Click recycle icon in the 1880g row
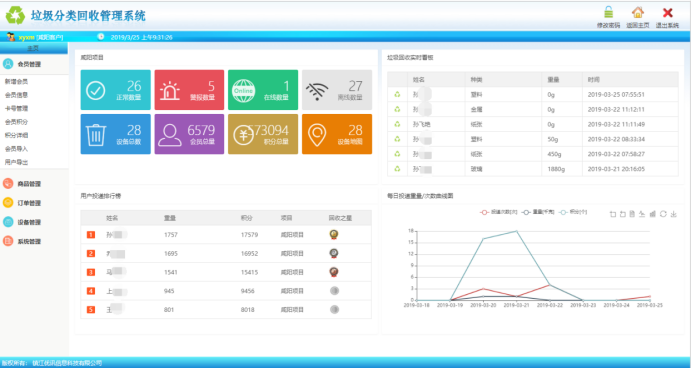Screen dimensions: 692x369 (x=397, y=169)
